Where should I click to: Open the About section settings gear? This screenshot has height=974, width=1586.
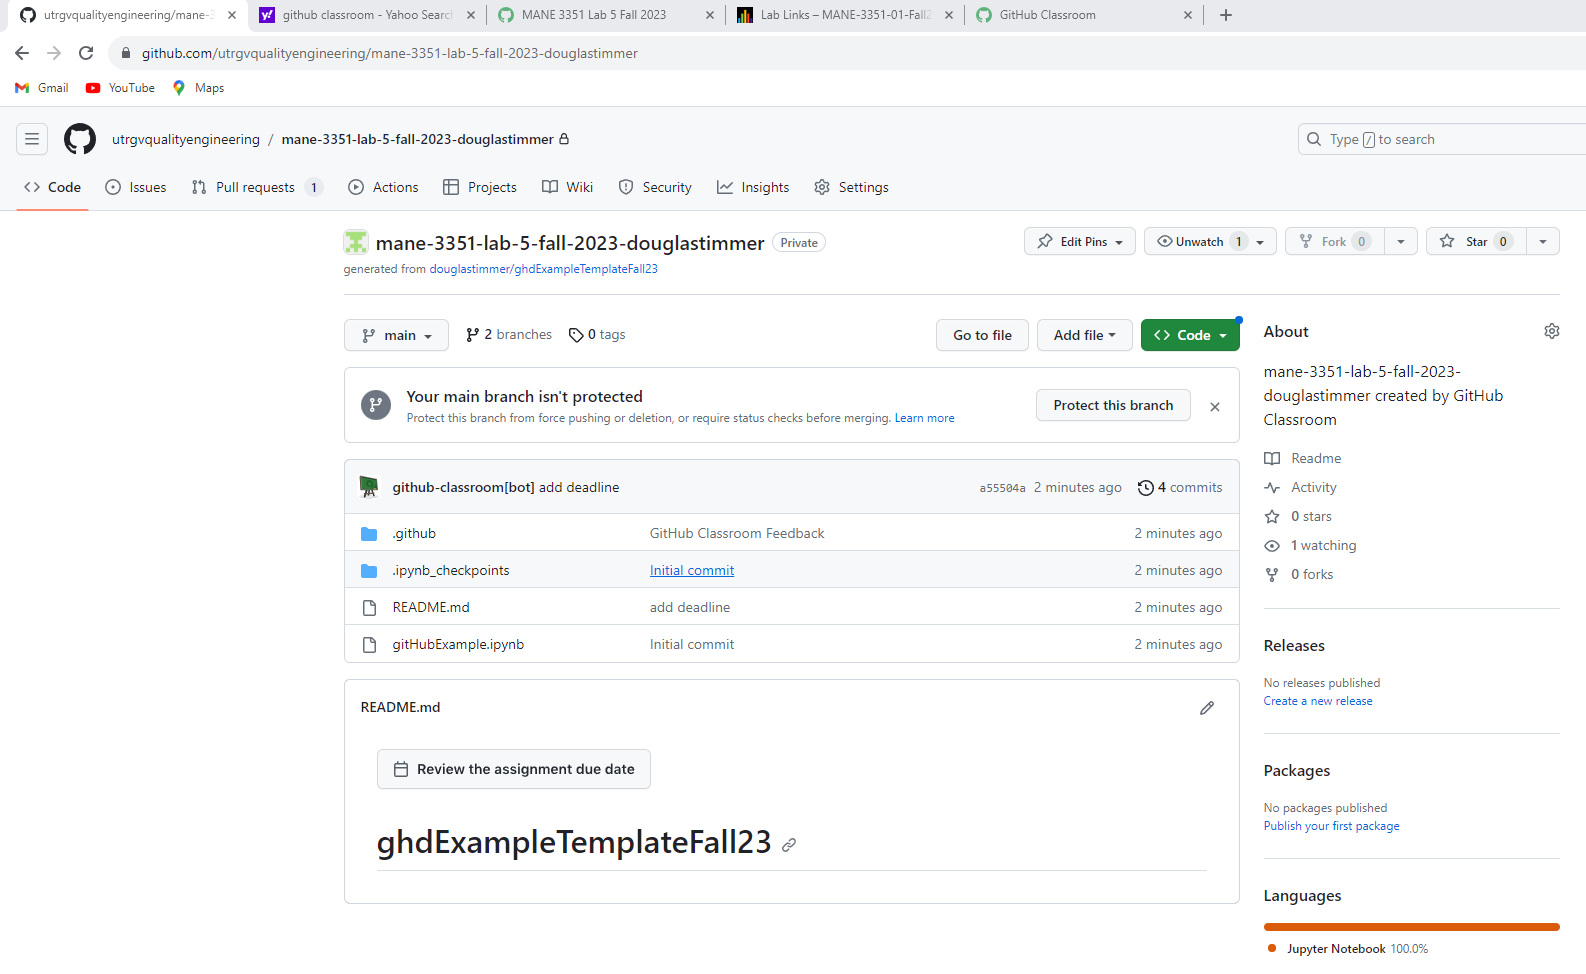click(1551, 331)
